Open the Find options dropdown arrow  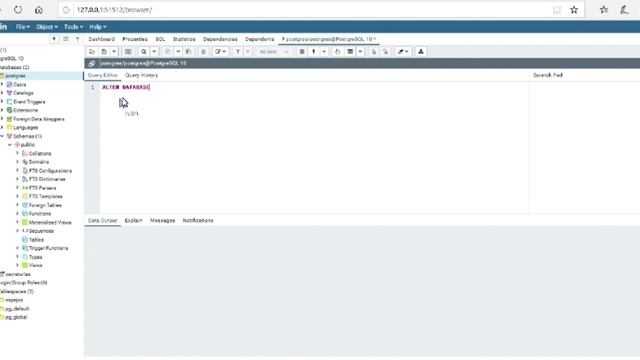pos(154,52)
